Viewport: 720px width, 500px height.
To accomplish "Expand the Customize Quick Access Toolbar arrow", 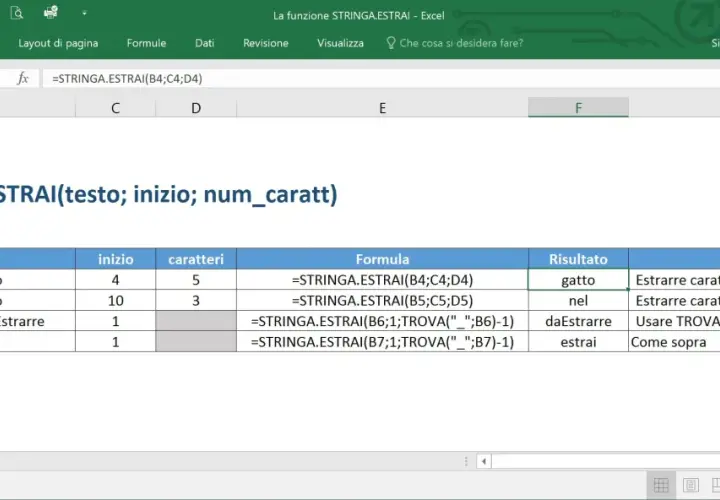I will 84,13.
